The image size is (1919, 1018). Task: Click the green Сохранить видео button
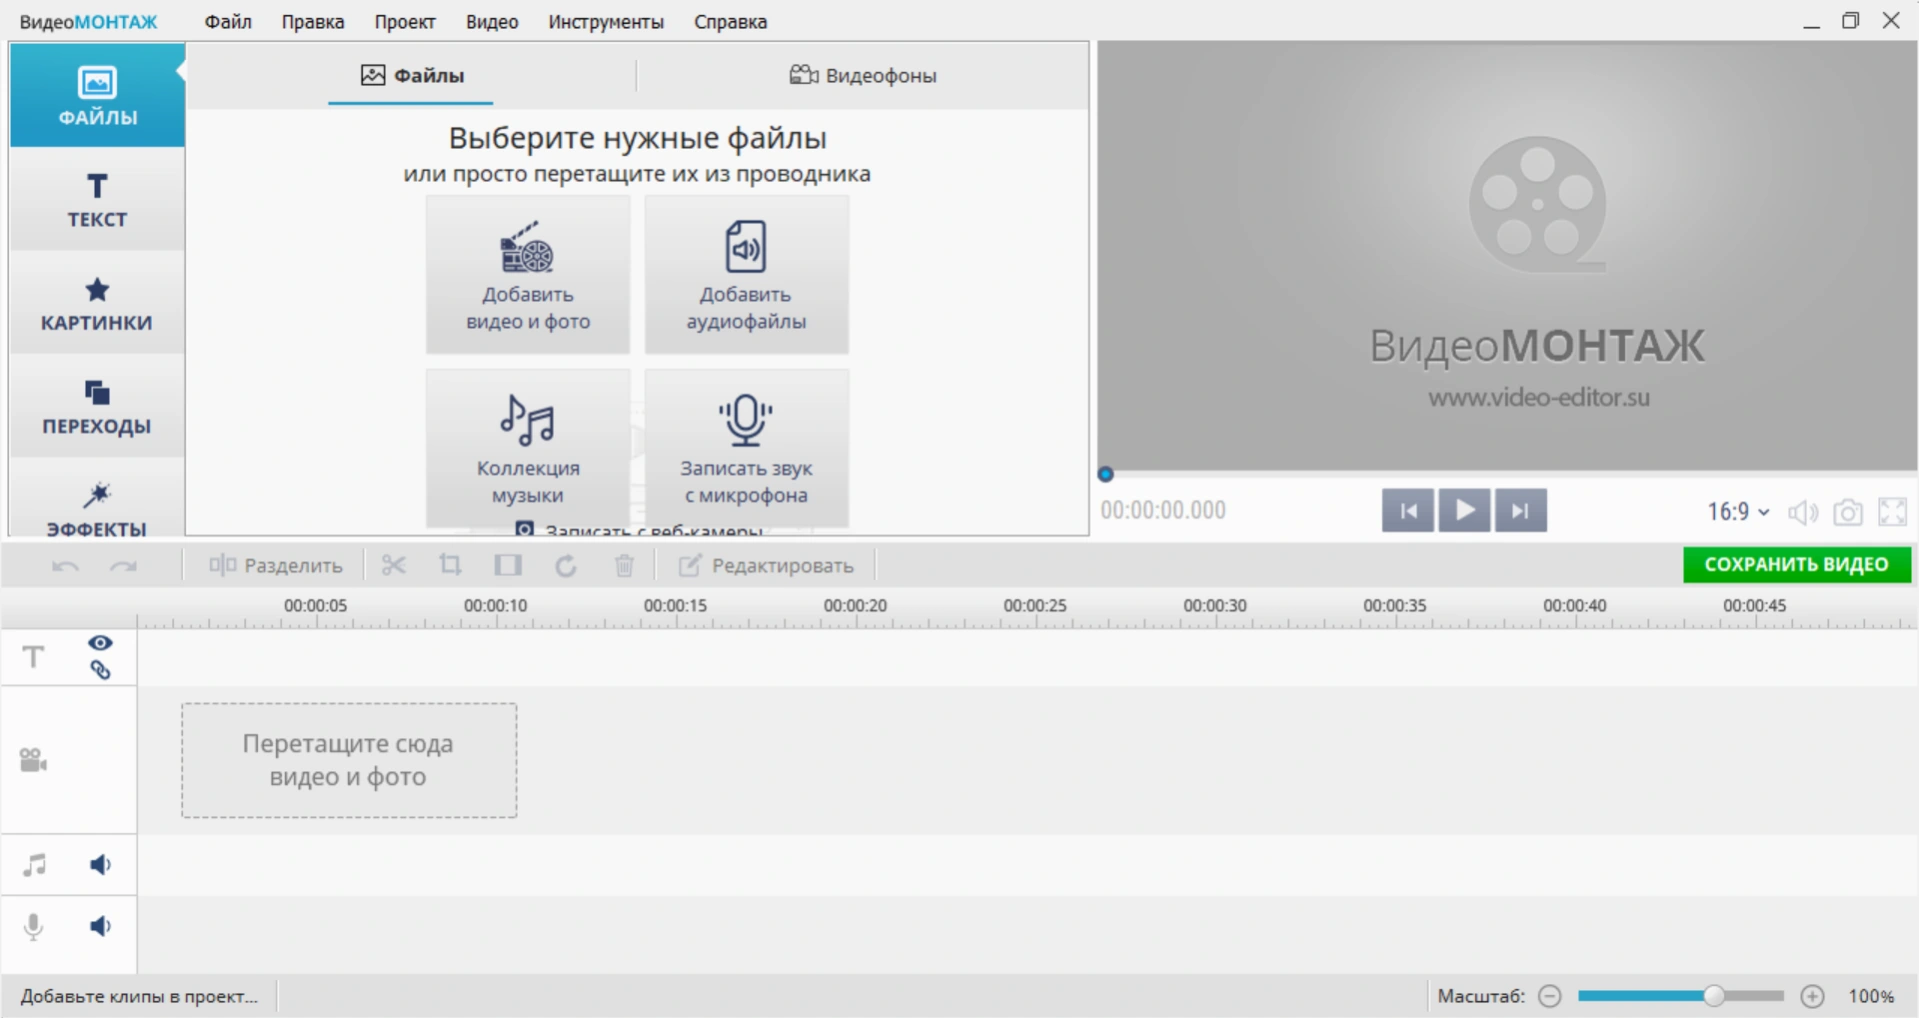1796,565
